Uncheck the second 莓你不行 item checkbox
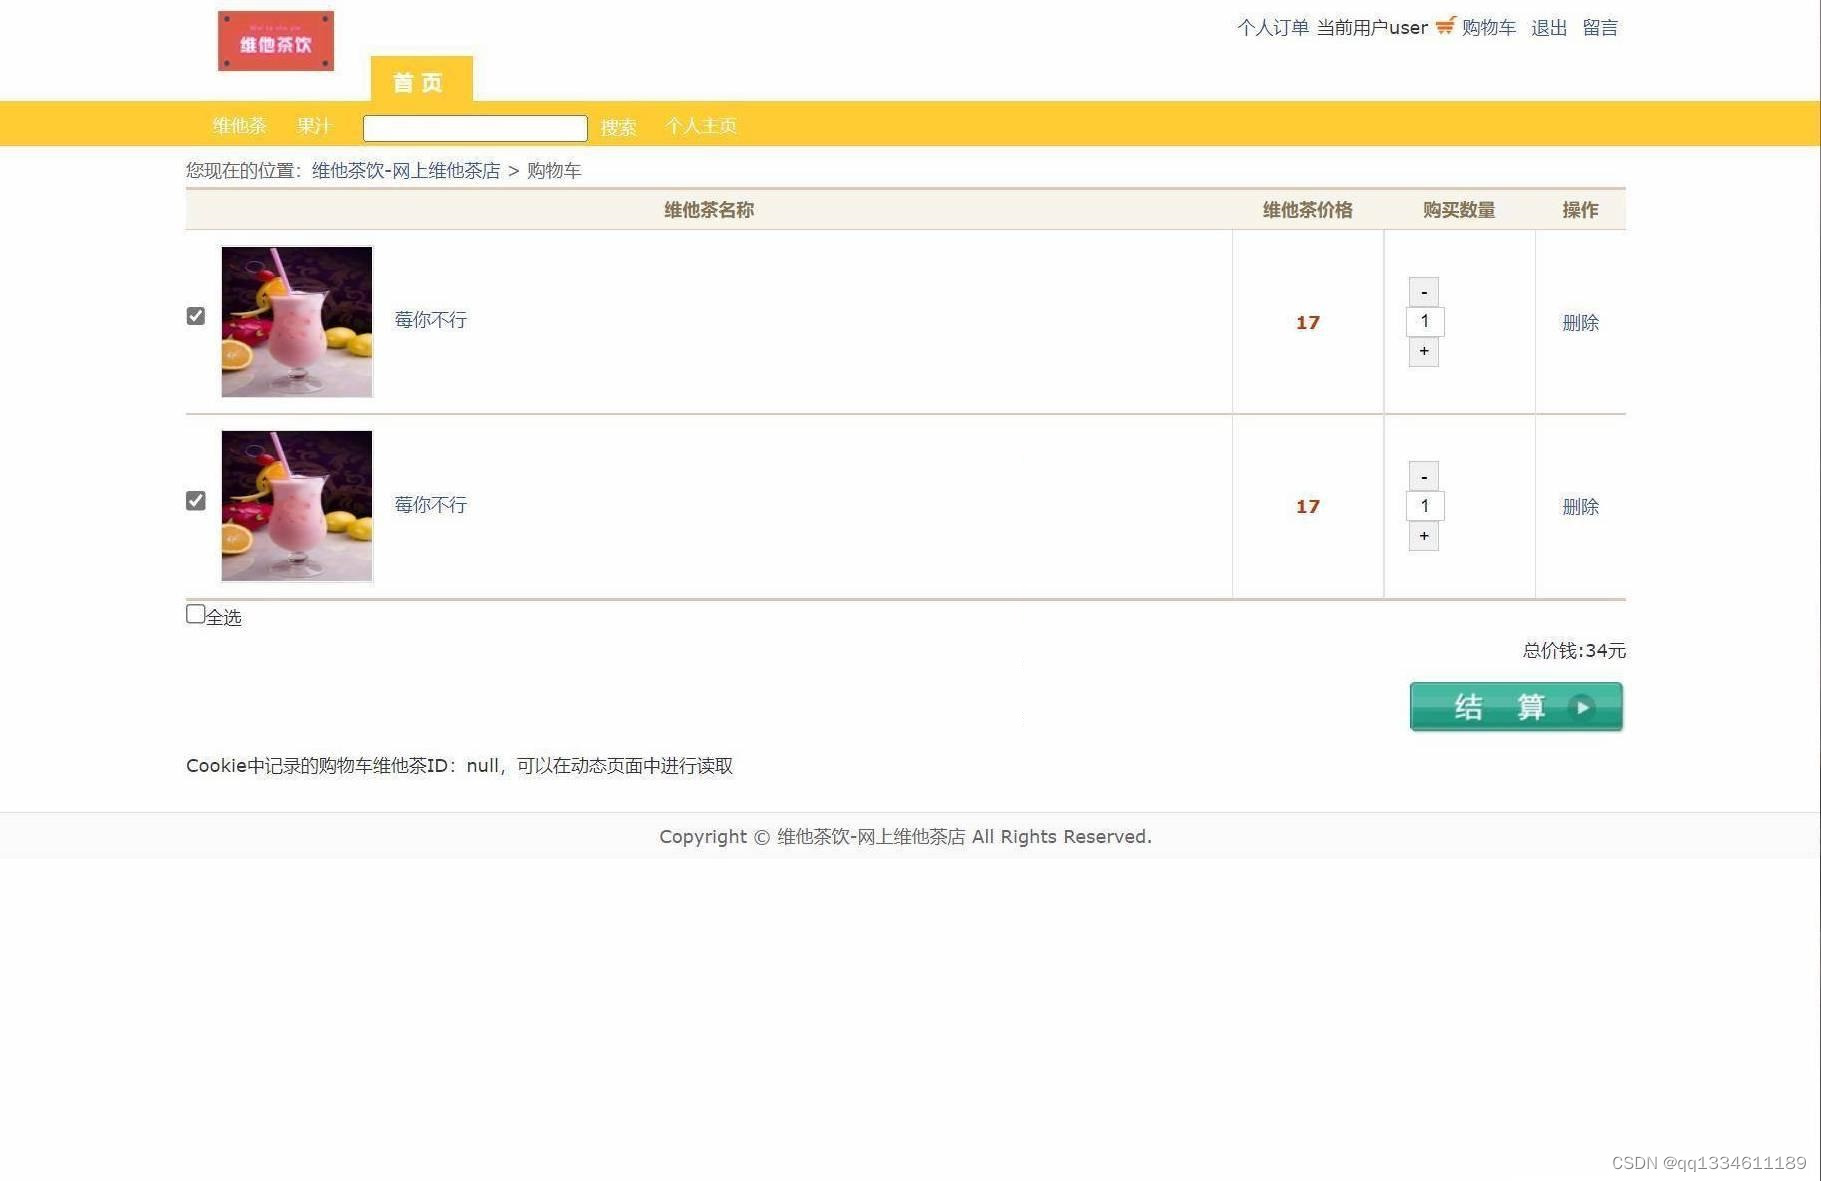Viewport: 1821px width, 1181px height. tap(195, 501)
